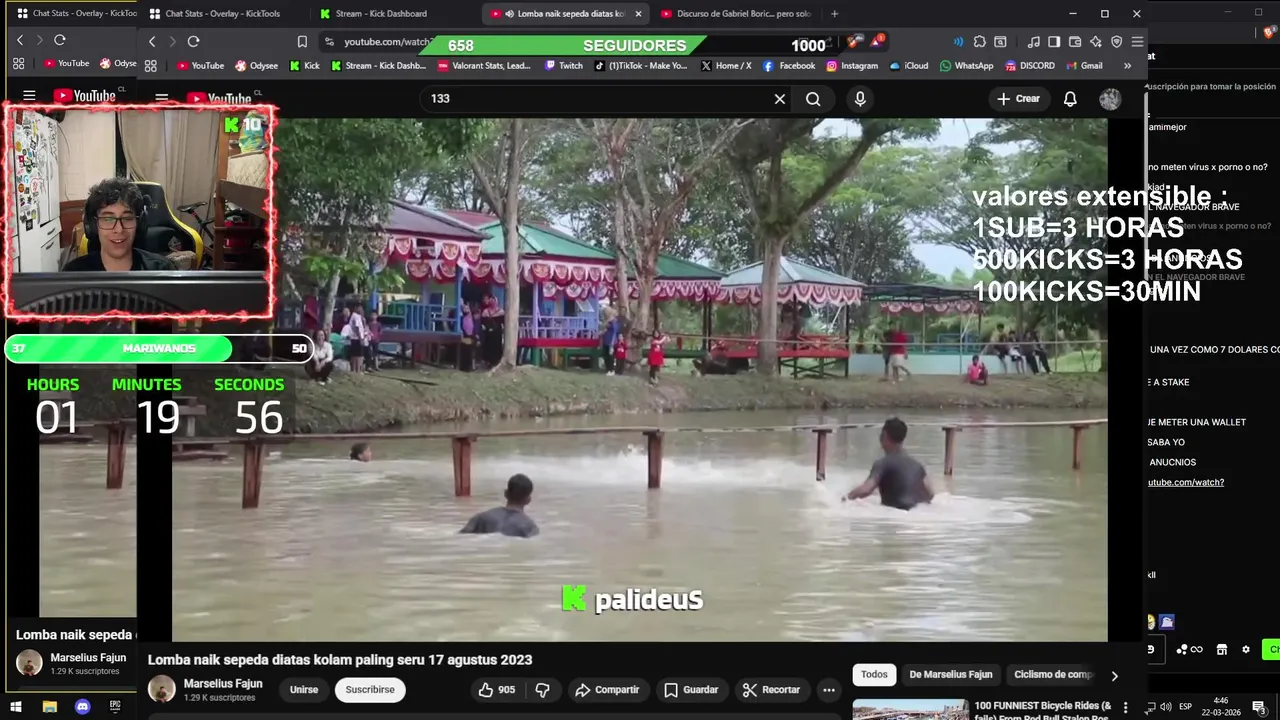
Task: Start voice search with microphone
Action: pyautogui.click(x=860, y=99)
